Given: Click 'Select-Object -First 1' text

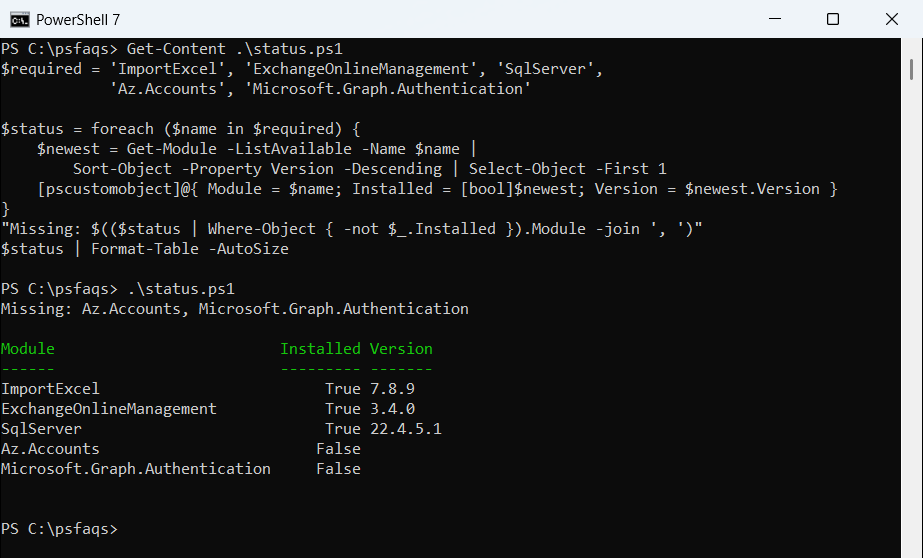Looking at the screenshot, I should 567,169.
